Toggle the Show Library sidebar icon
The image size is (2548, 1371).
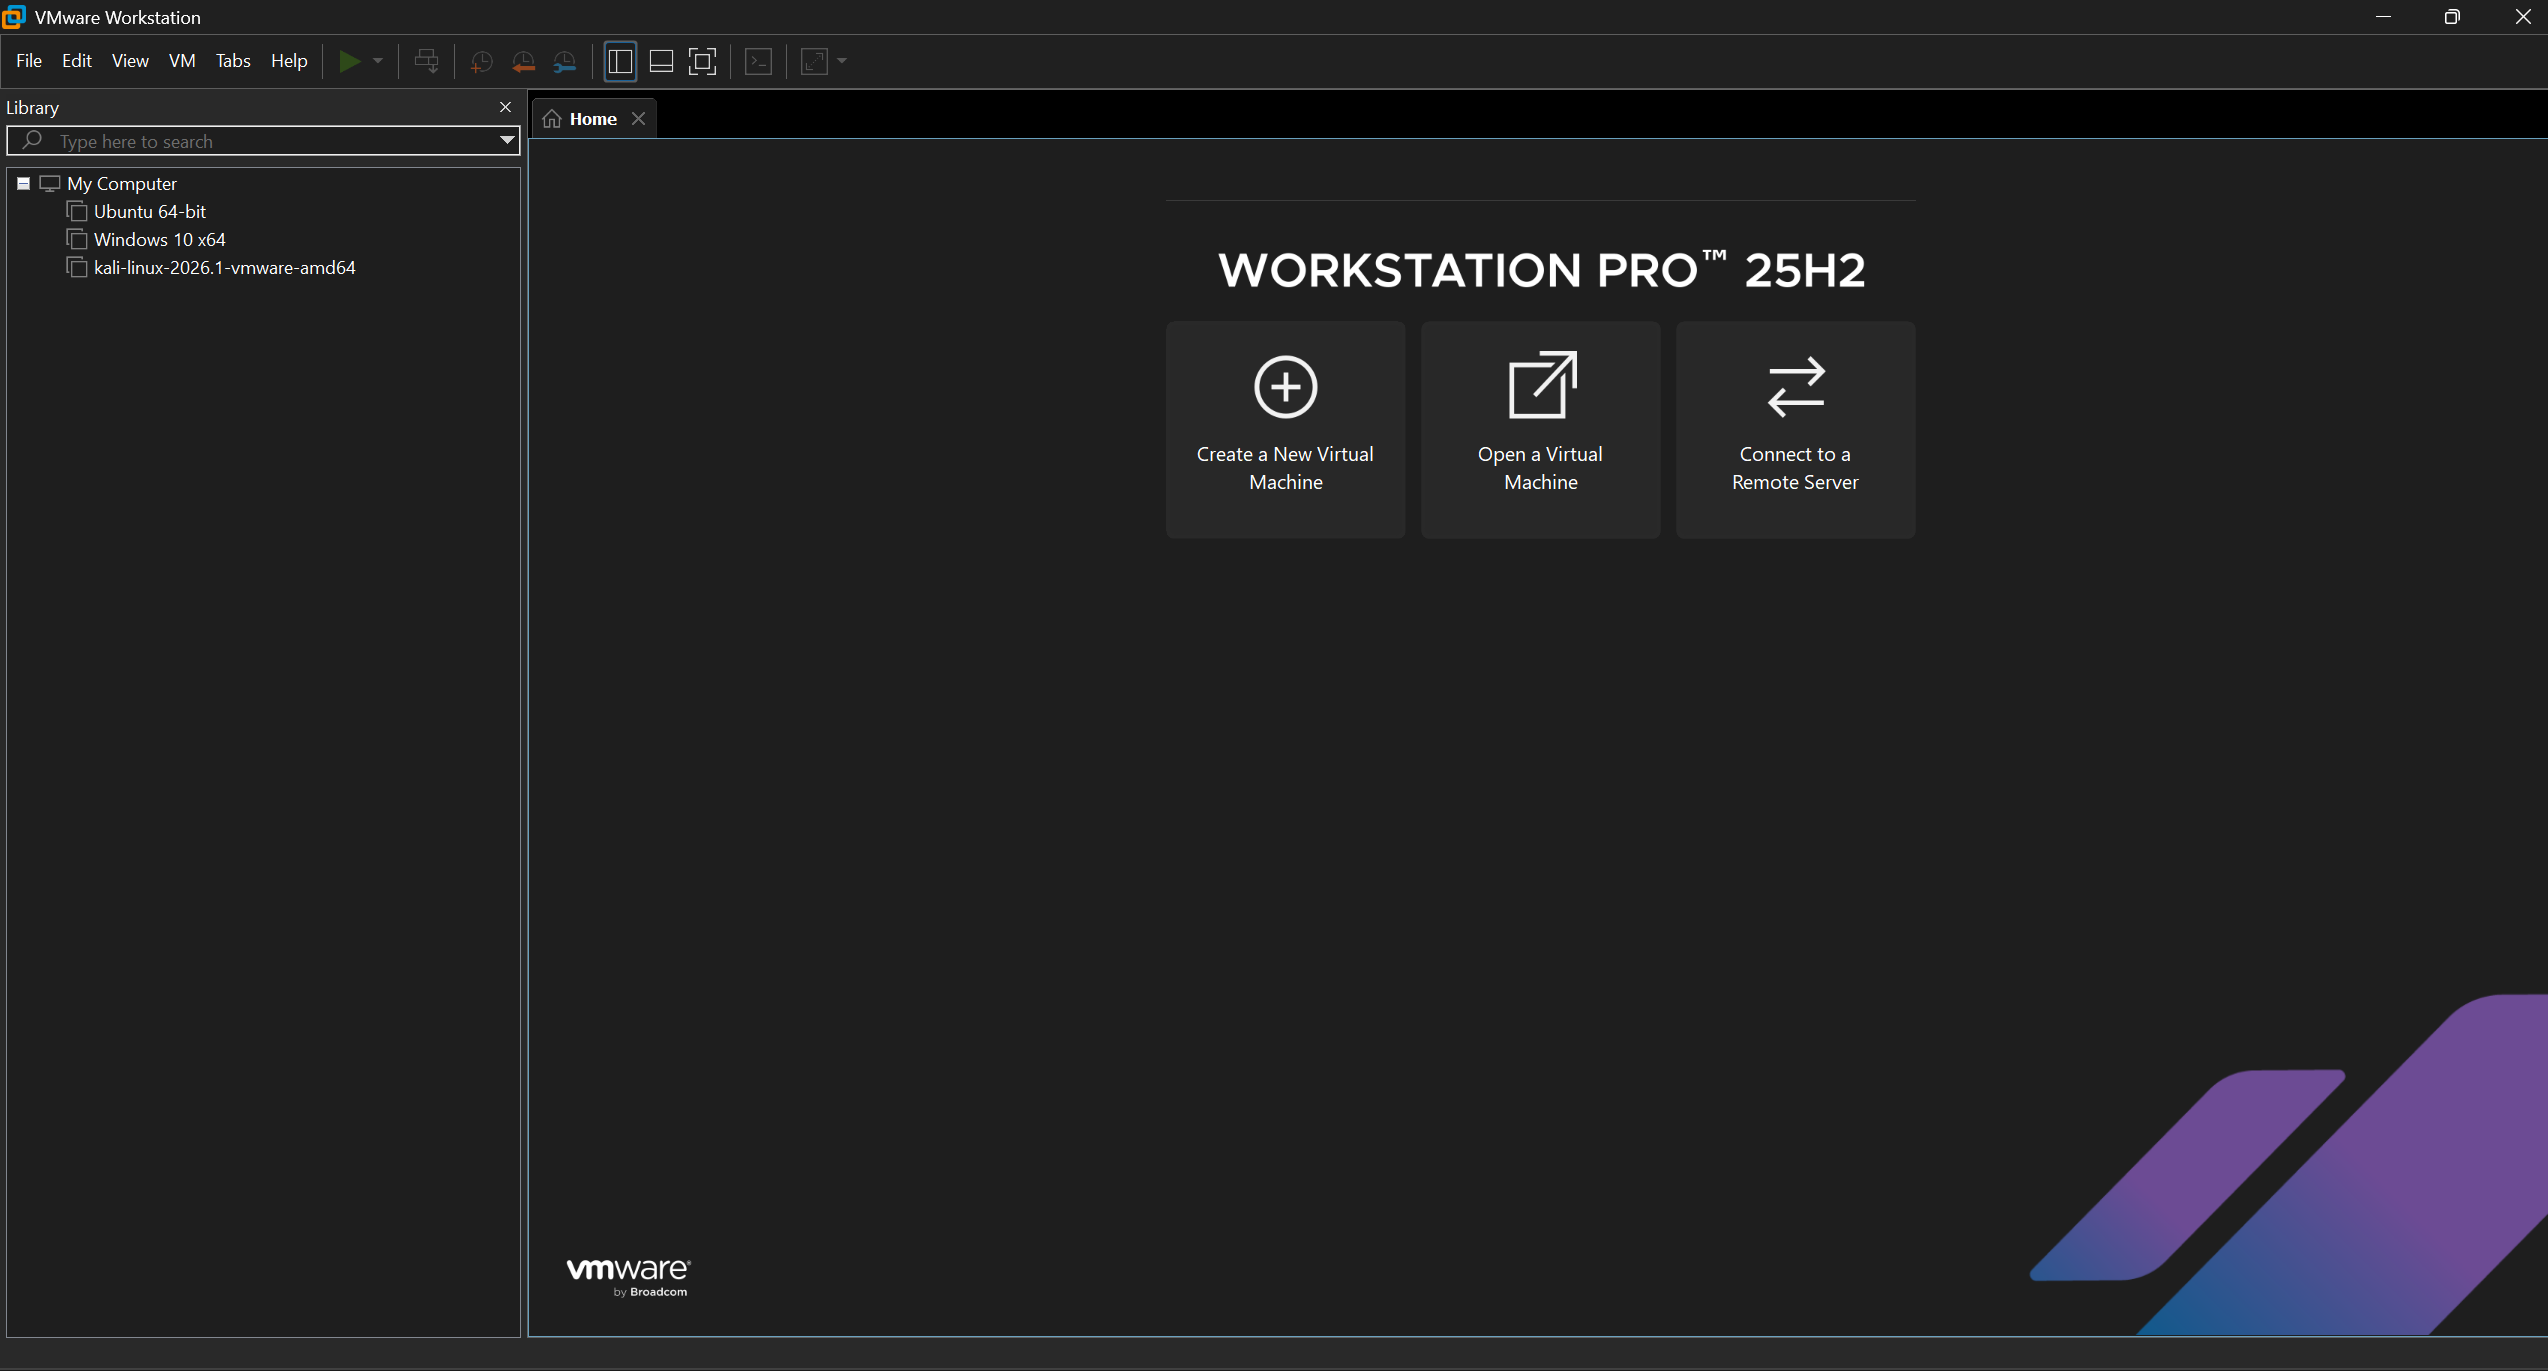pyautogui.click(x=620, y=61)
